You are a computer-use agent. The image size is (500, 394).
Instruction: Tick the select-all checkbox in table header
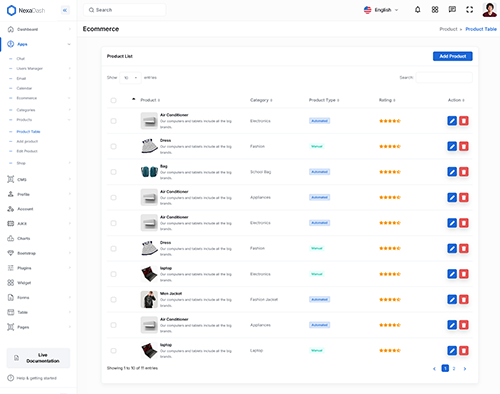(x=113, y=100)
